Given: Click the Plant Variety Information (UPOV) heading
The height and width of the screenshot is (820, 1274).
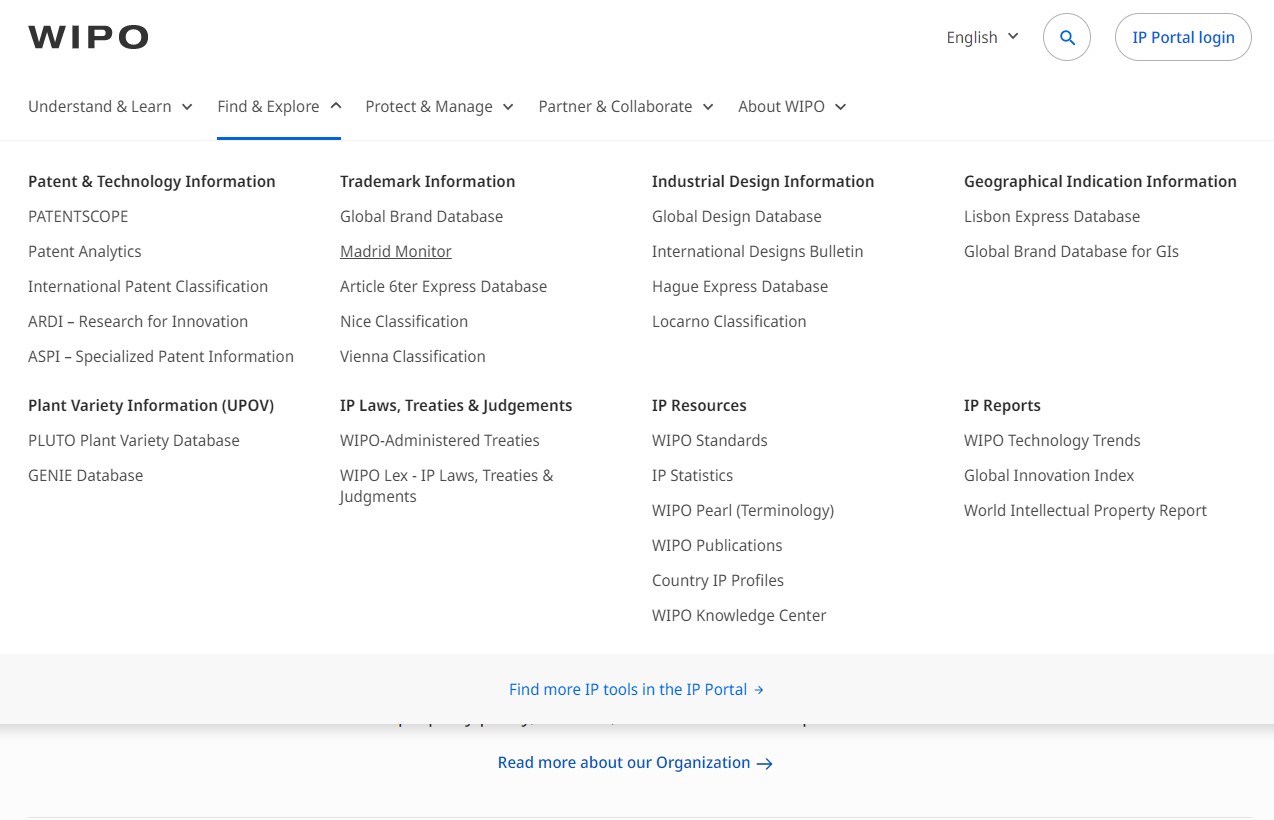Looking at the screenshot, I should point(151,406).
